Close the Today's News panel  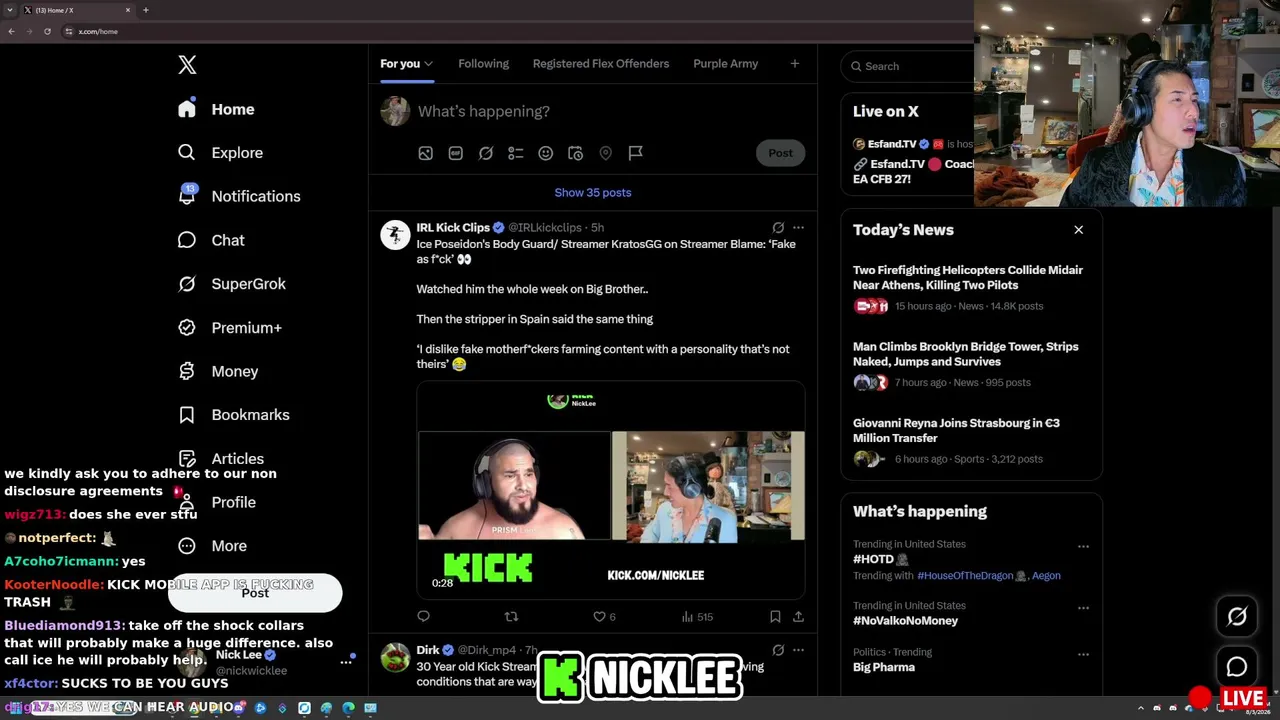[1078, 230]
